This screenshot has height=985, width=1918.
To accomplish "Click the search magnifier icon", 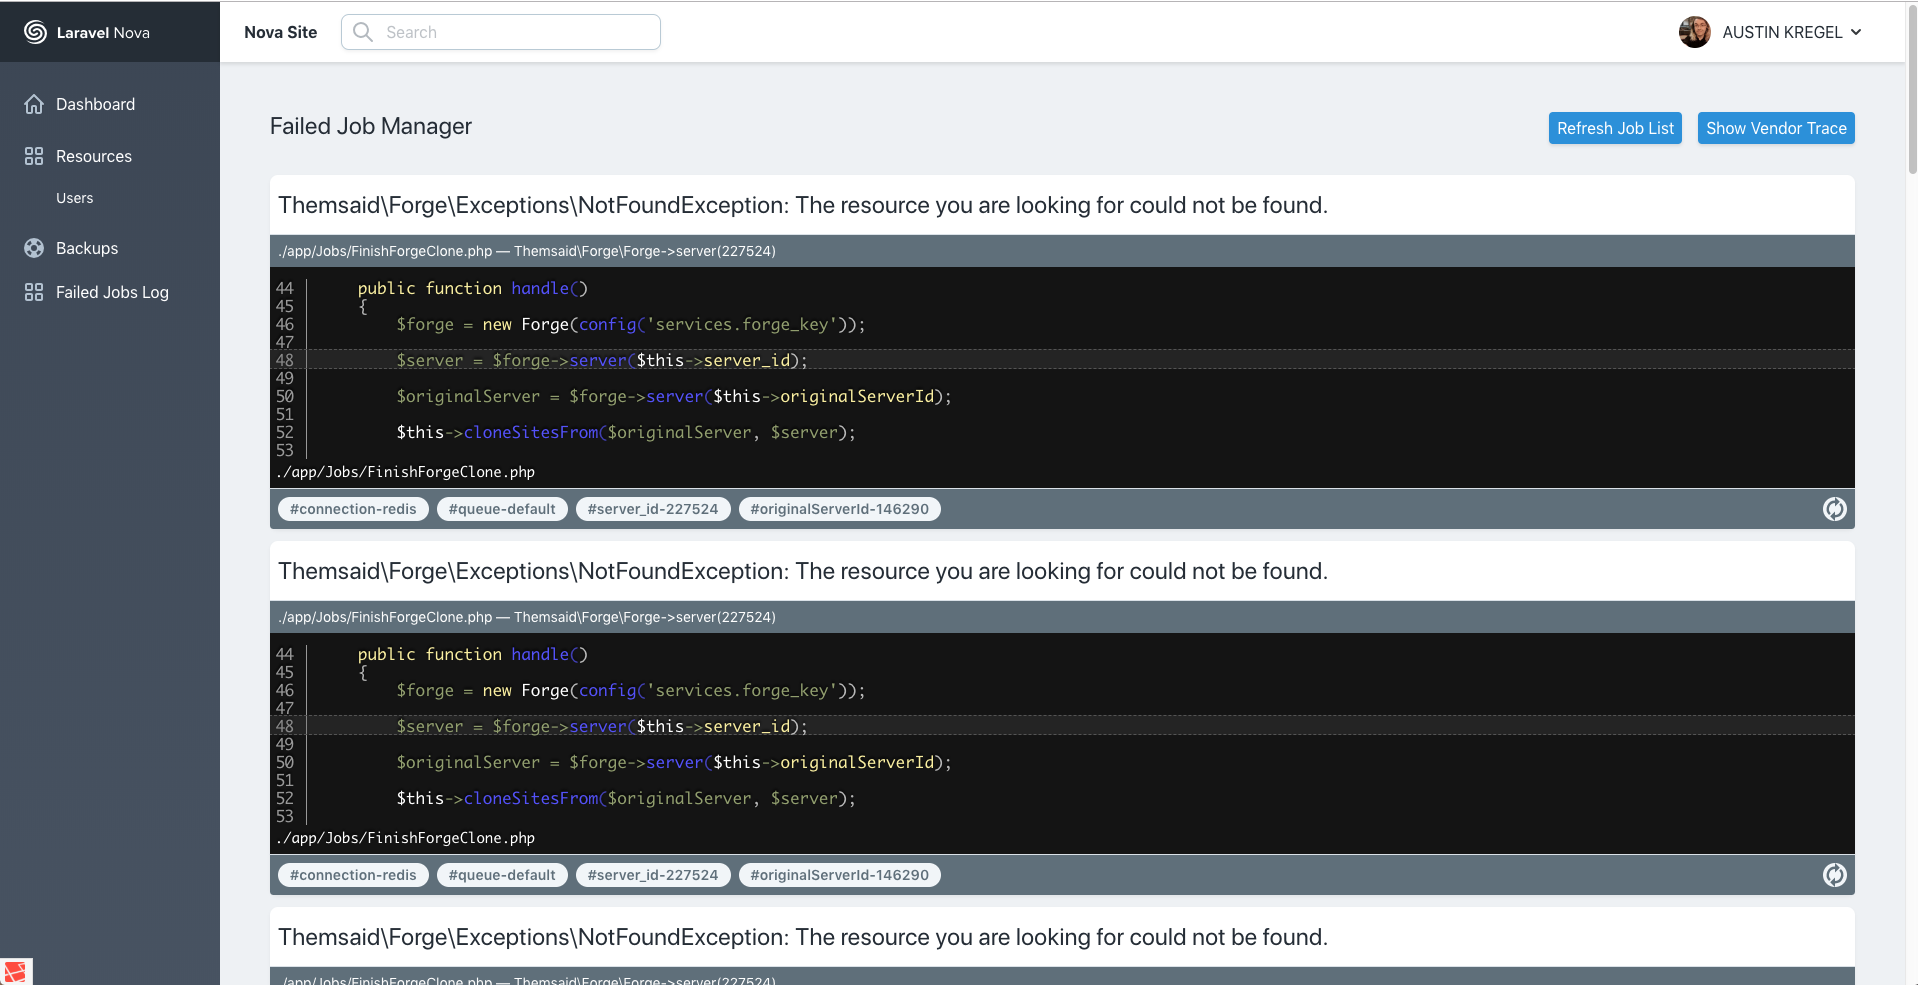I will pyautogui.click(x=363, y=32).
